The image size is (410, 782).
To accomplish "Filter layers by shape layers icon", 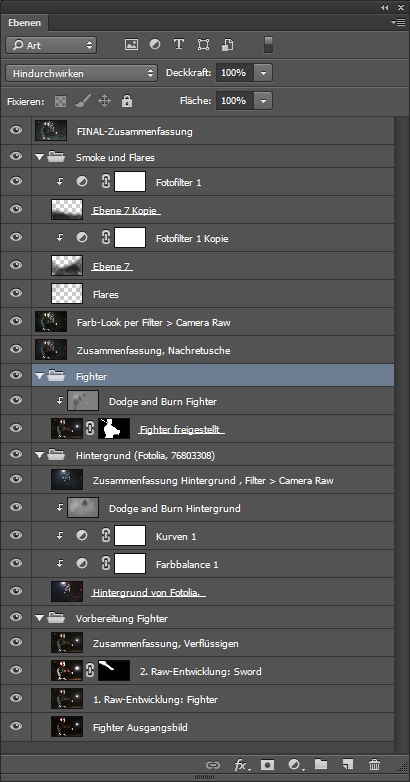I will (x=203, y=45).
